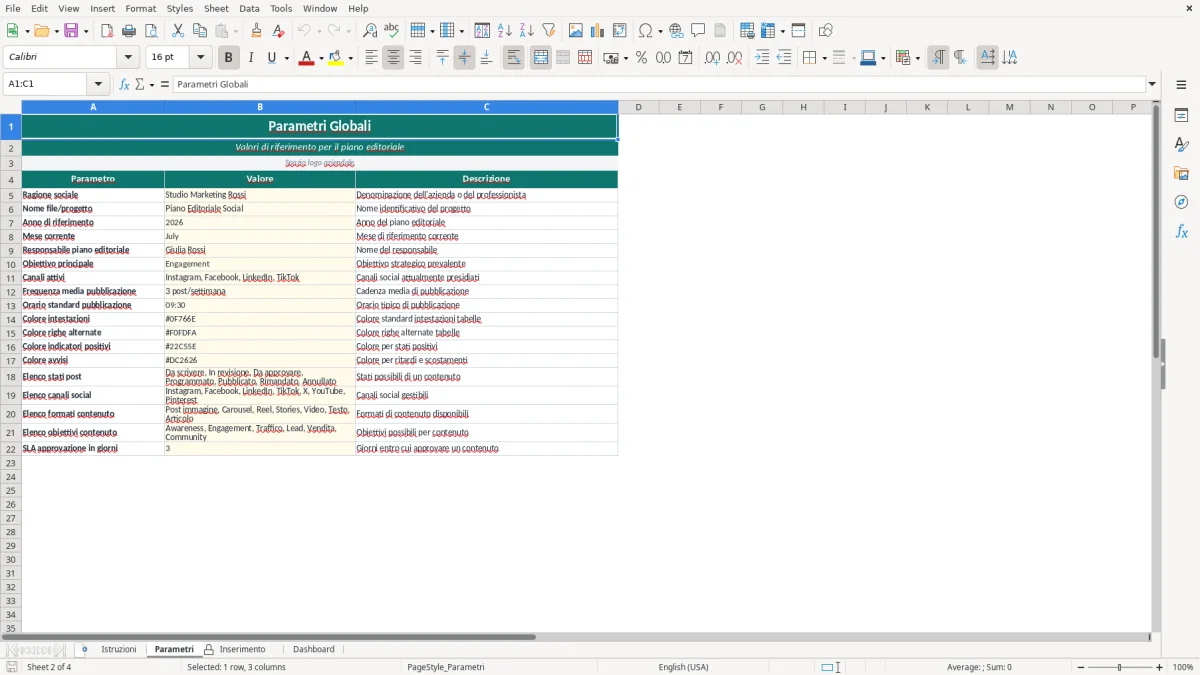The height and width of the screenshot is (675, 1200).
Task: Open the Font Name Calibri dropdown
Action: click(x=128, y=58)
